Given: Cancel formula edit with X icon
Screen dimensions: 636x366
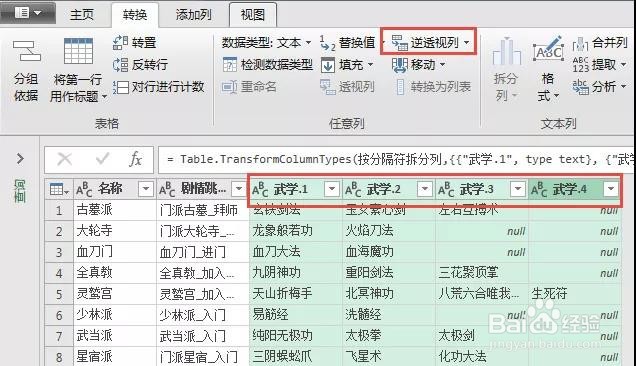Looking at the screenshot, I should click(64, 159).
